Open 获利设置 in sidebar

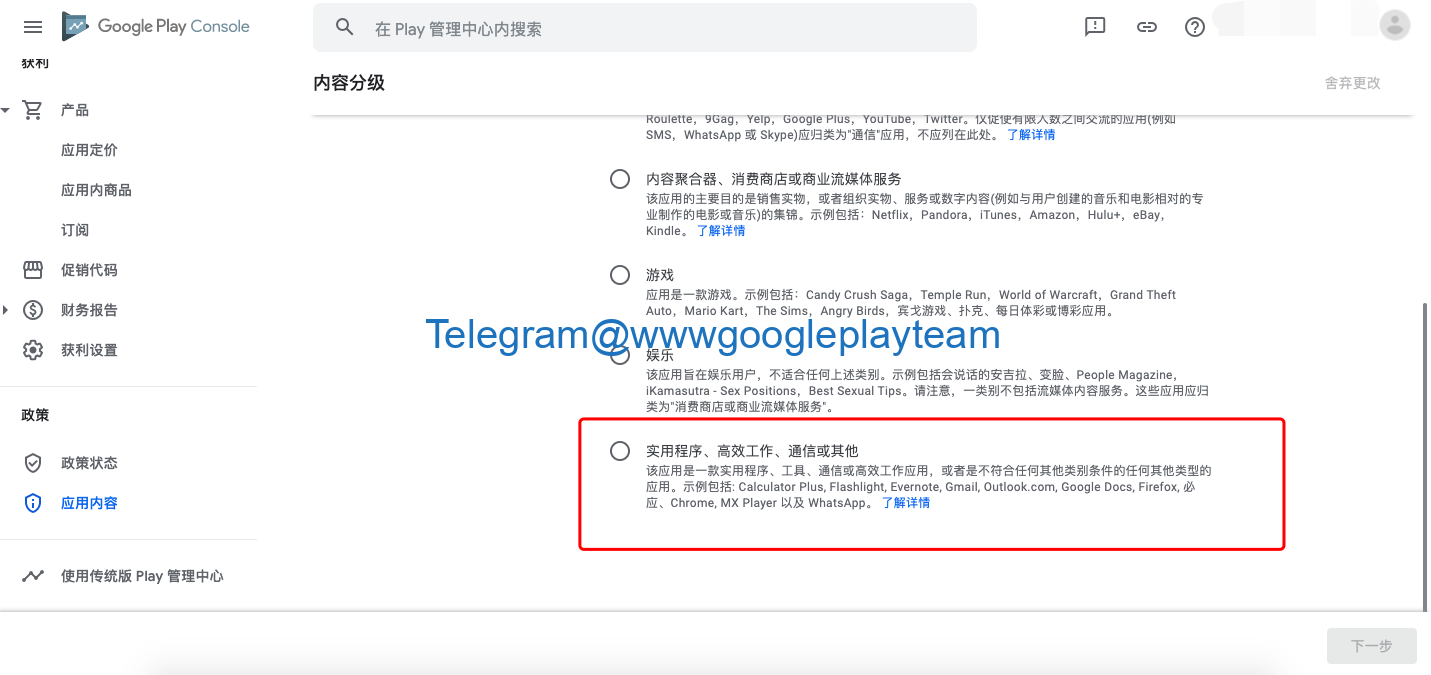(89, 350)
